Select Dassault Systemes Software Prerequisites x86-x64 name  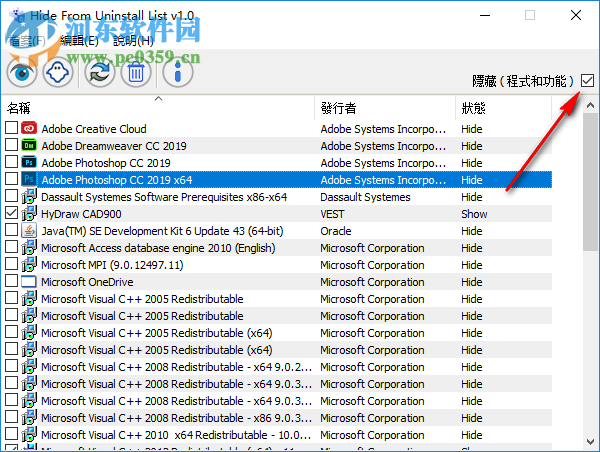[x=164, y=197]
